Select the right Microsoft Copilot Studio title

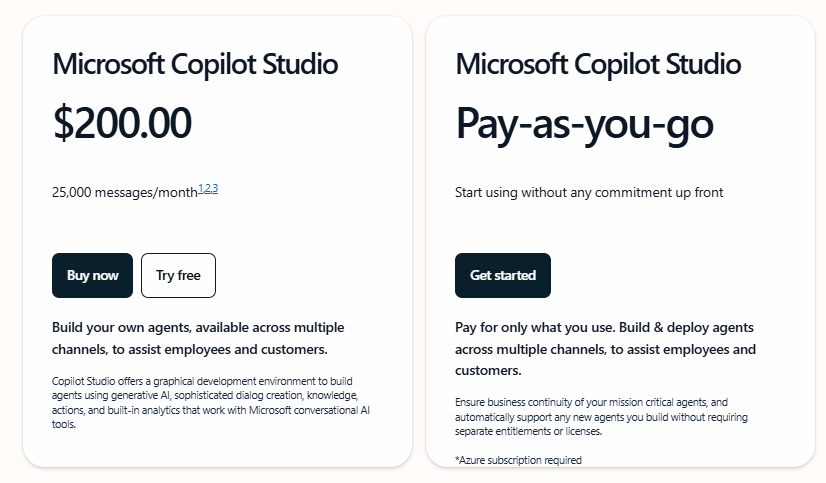pyautogui.click(x=598, y=64)
